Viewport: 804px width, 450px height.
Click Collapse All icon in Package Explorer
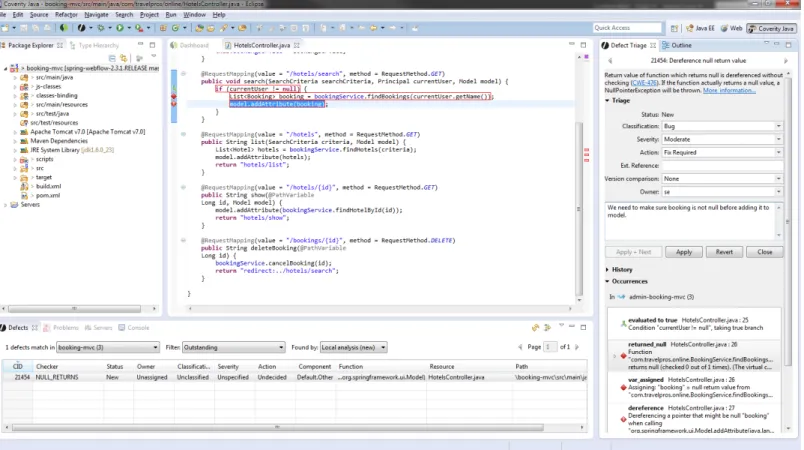[112, 58]
